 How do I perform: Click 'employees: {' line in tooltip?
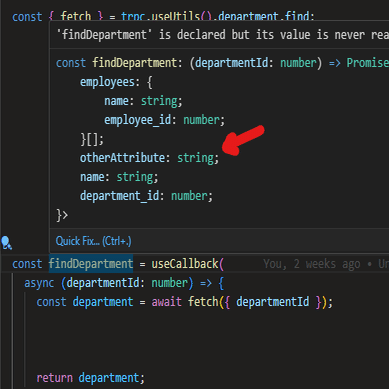tap(116, 82)
